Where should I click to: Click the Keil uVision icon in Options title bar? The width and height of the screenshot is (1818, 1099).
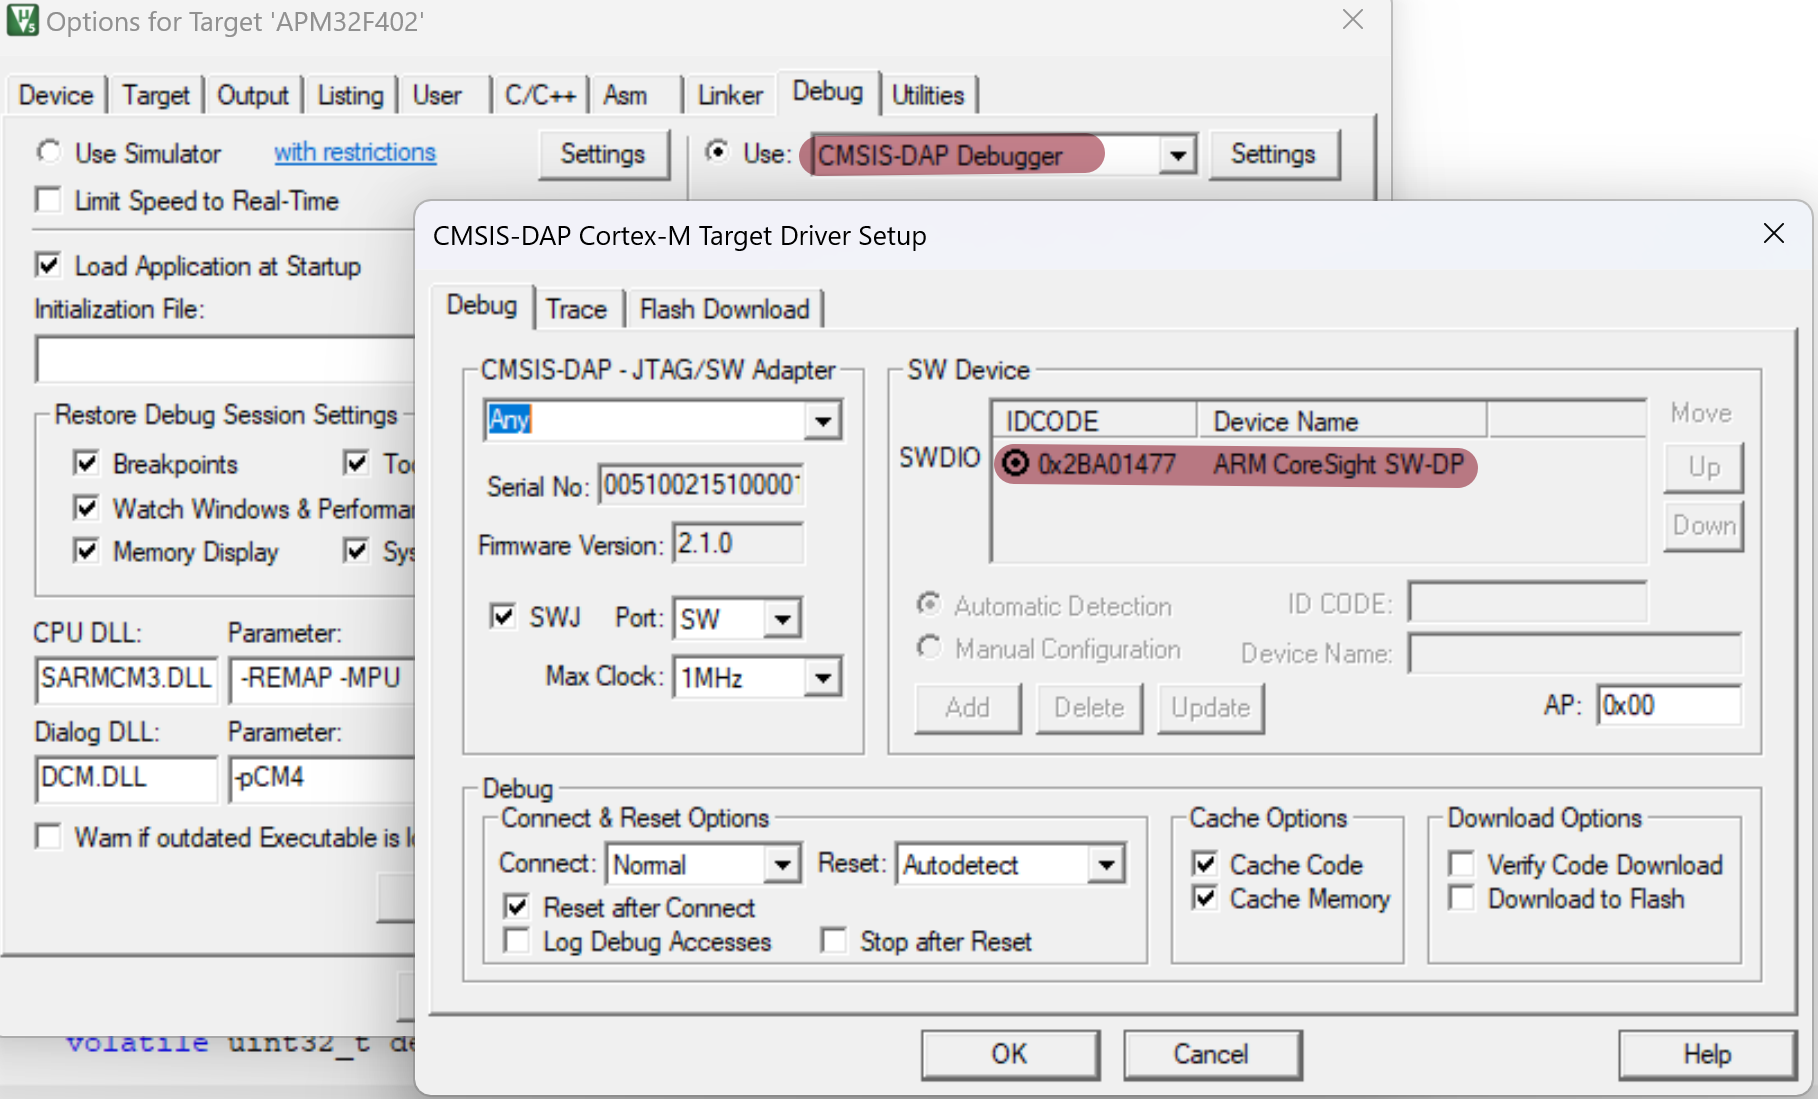click(x=22, y=20)
